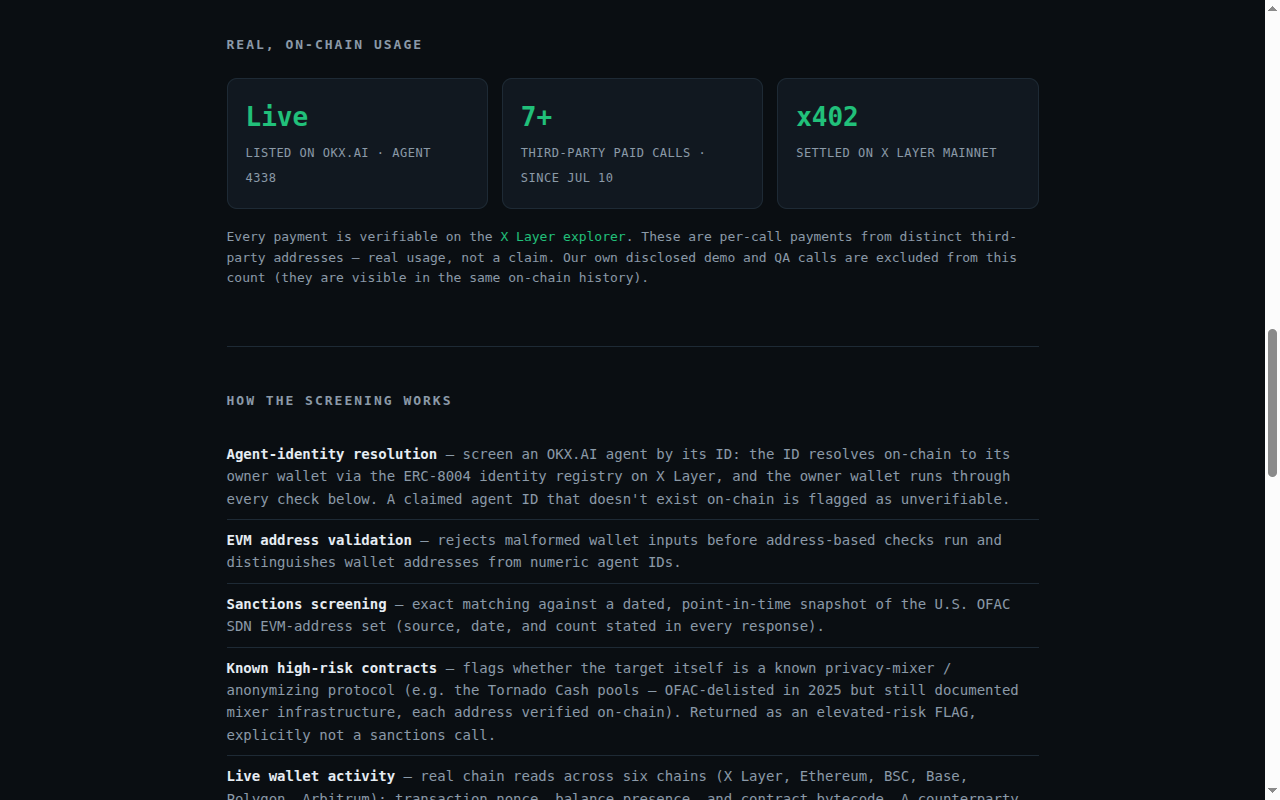Image resolution: width=1280 pixels, height=800 pixels.
Task: Click the Known high-risk contracts title
Action: 332,668
